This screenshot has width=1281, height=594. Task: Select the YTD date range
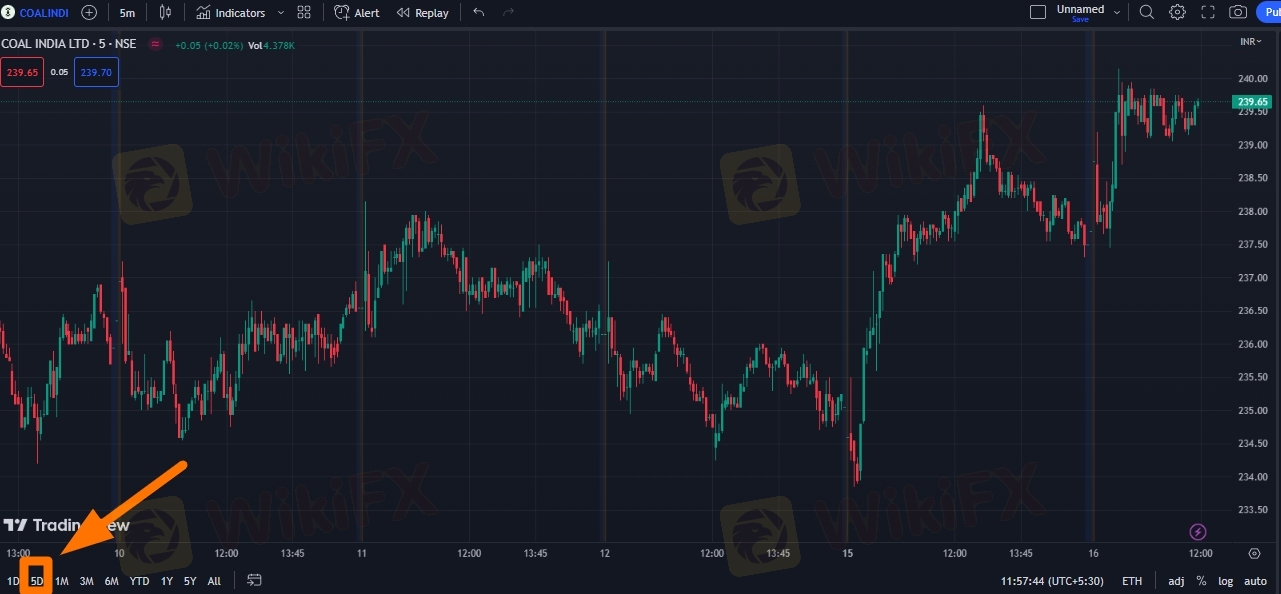coord(140,581)
